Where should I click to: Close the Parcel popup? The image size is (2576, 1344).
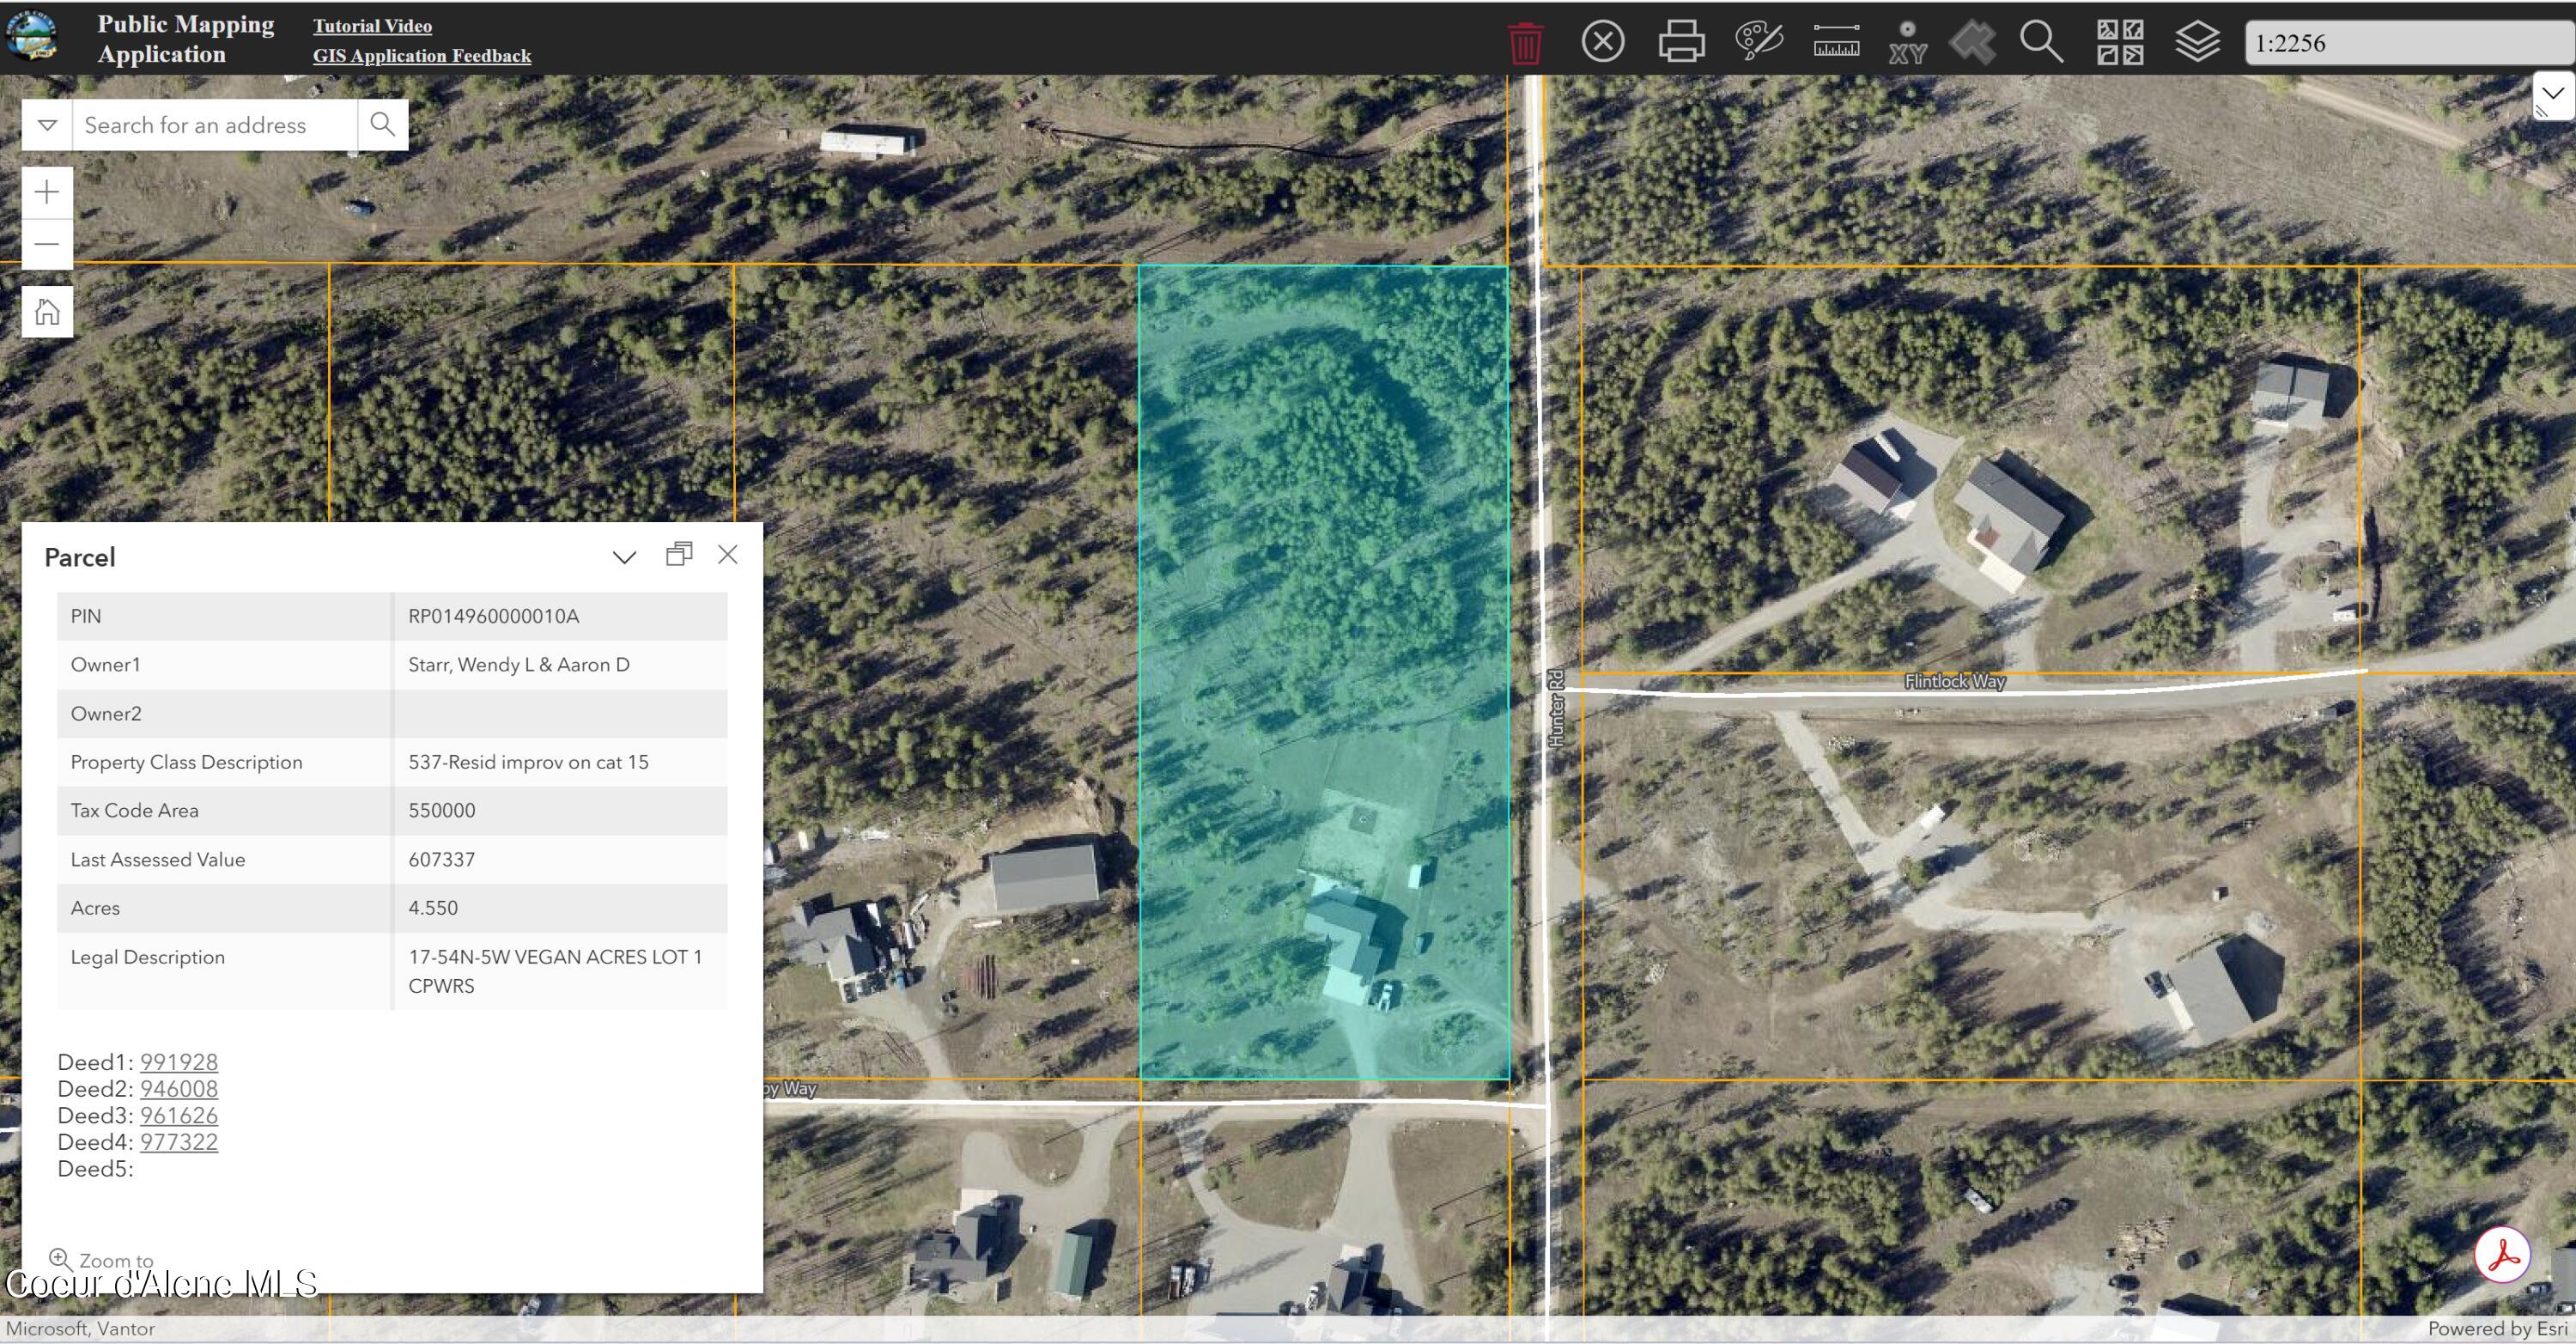728,554
